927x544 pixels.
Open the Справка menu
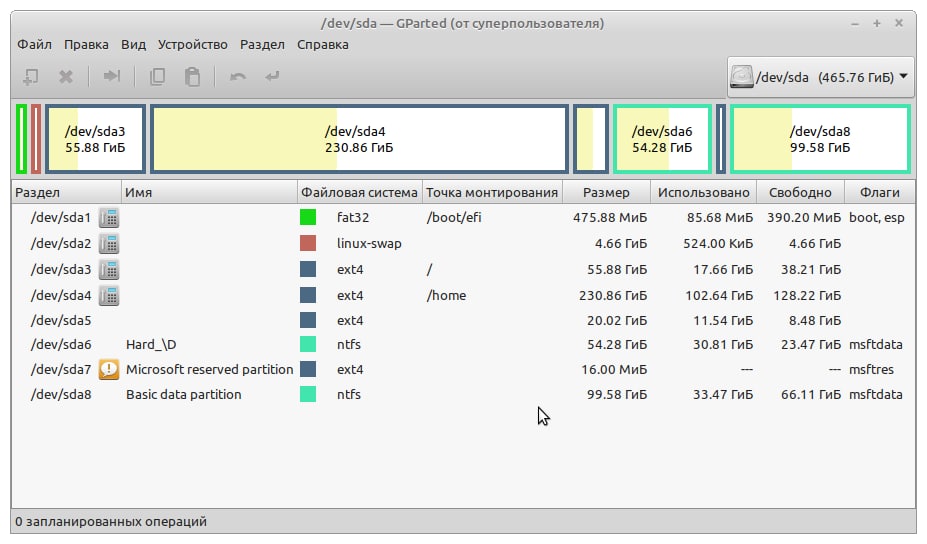[x=323, y=44]
